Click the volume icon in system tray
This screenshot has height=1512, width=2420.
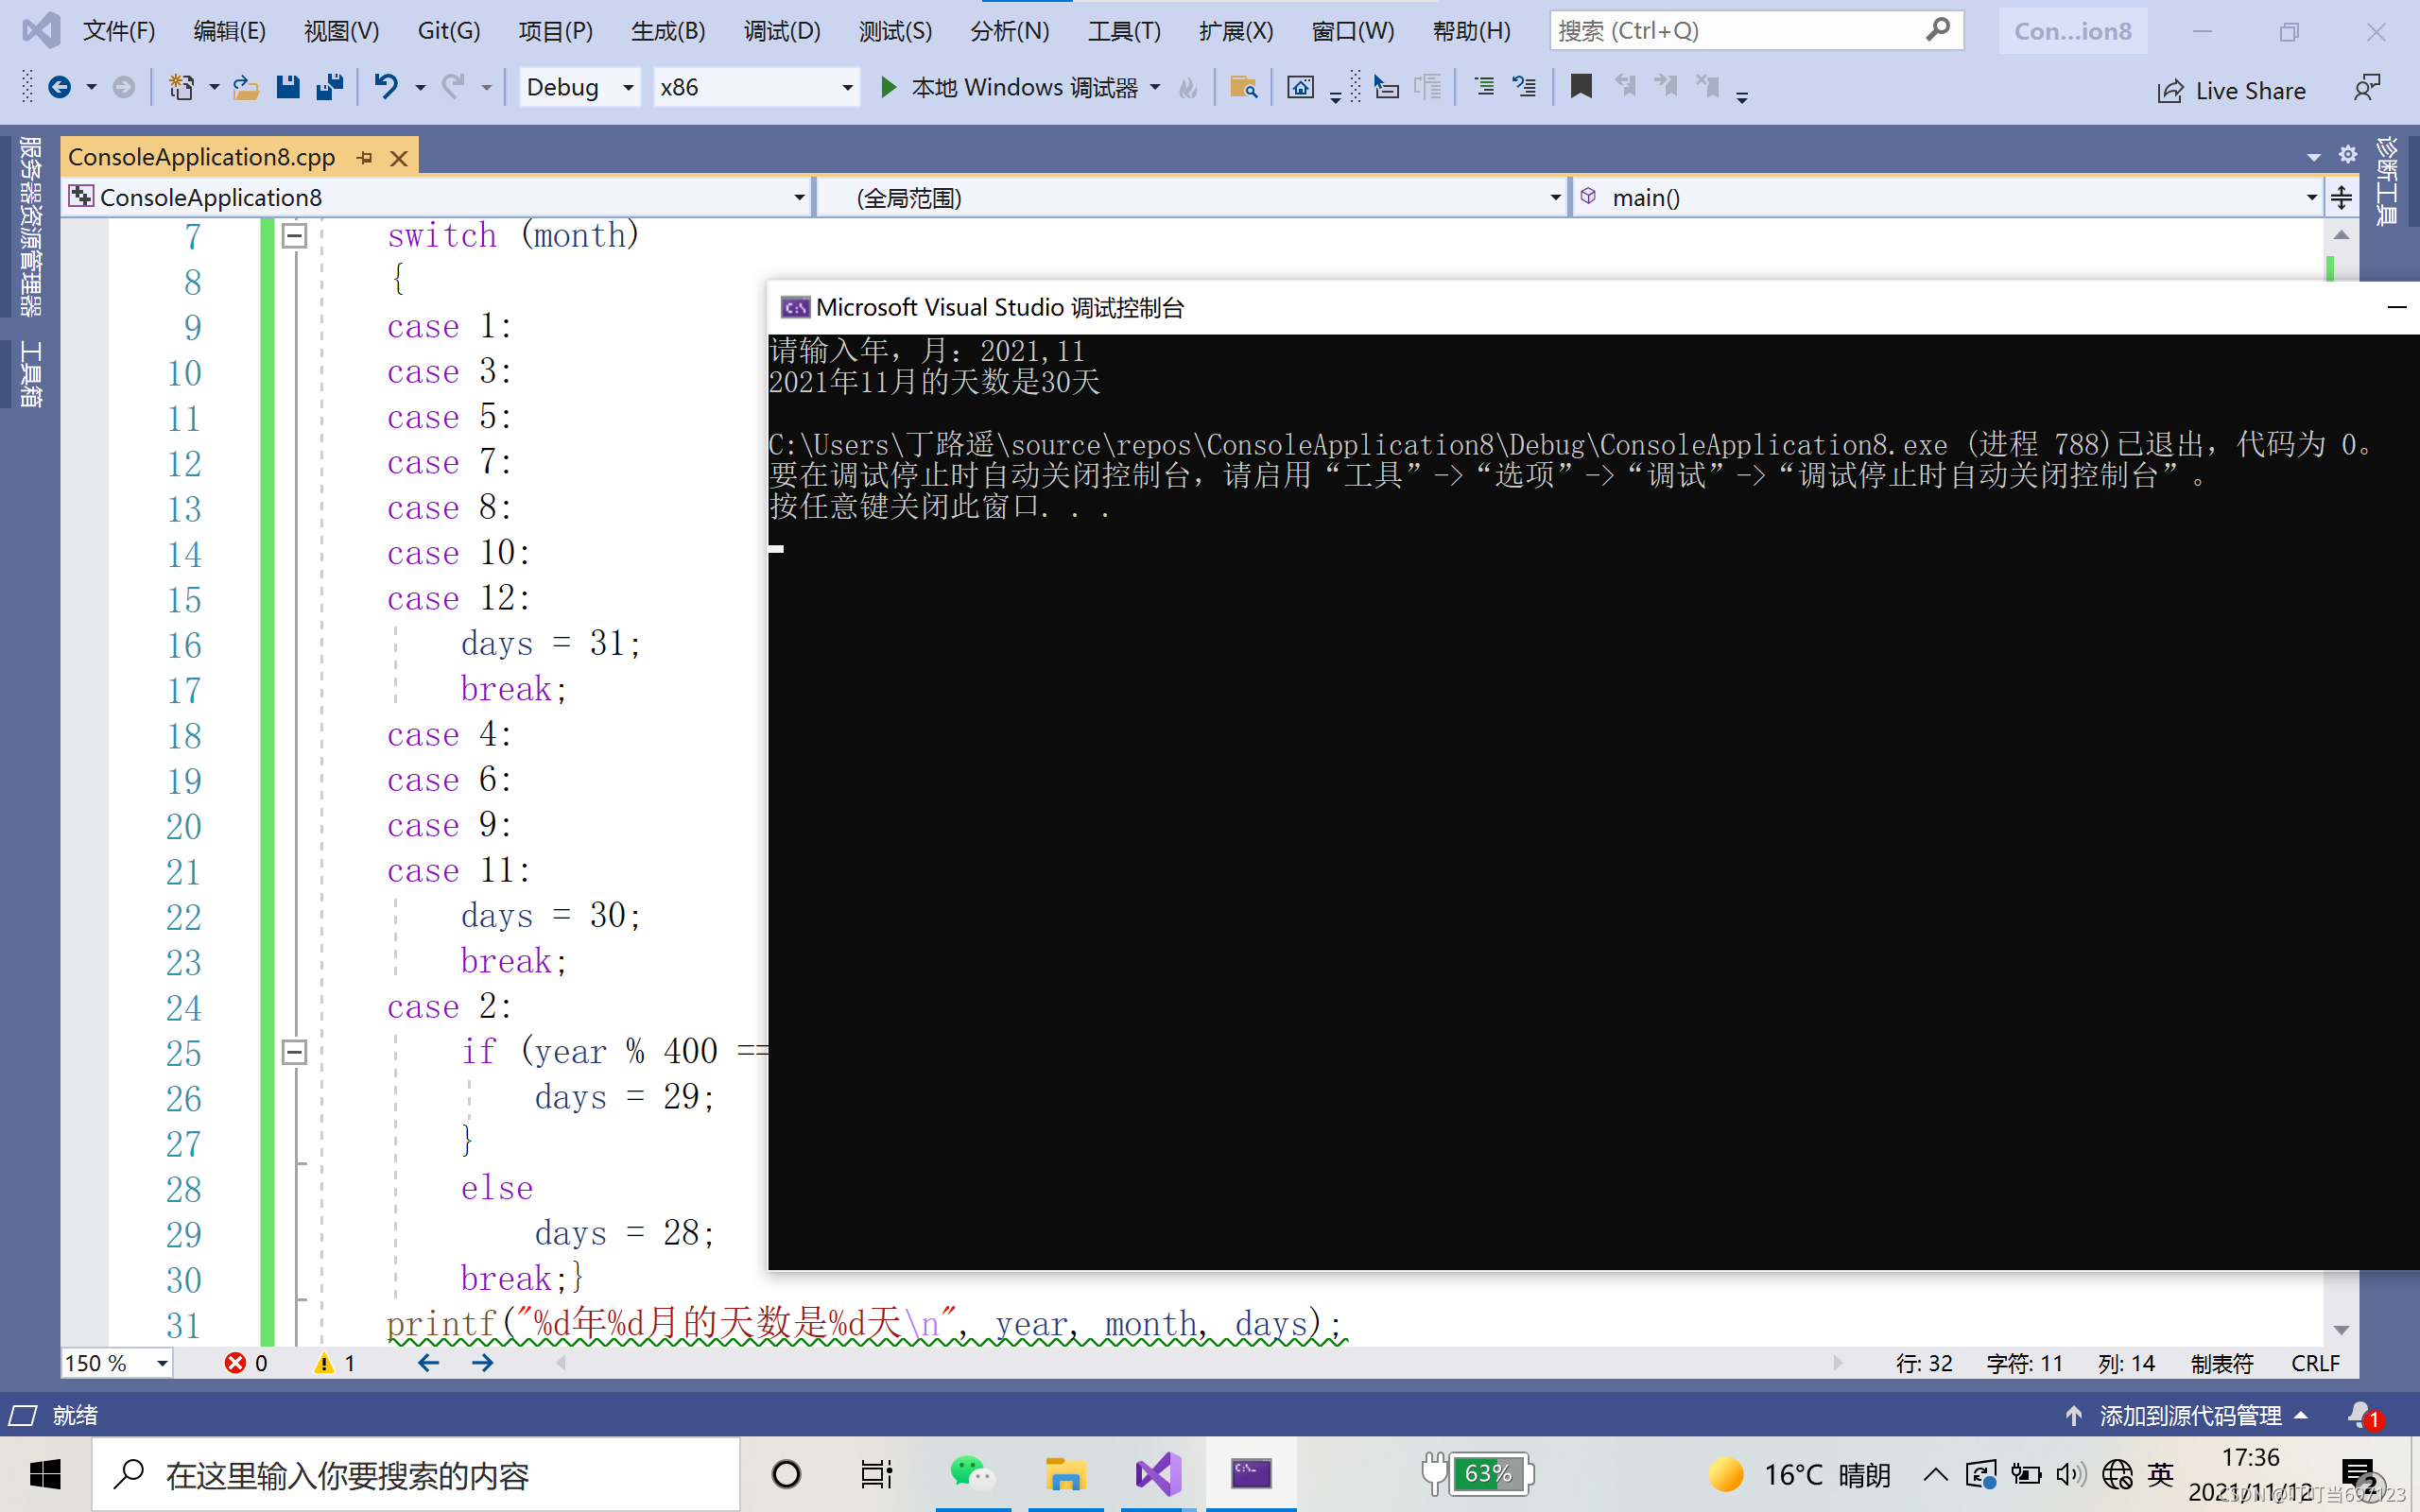pyautogui.click(x=2070, y=1474)
